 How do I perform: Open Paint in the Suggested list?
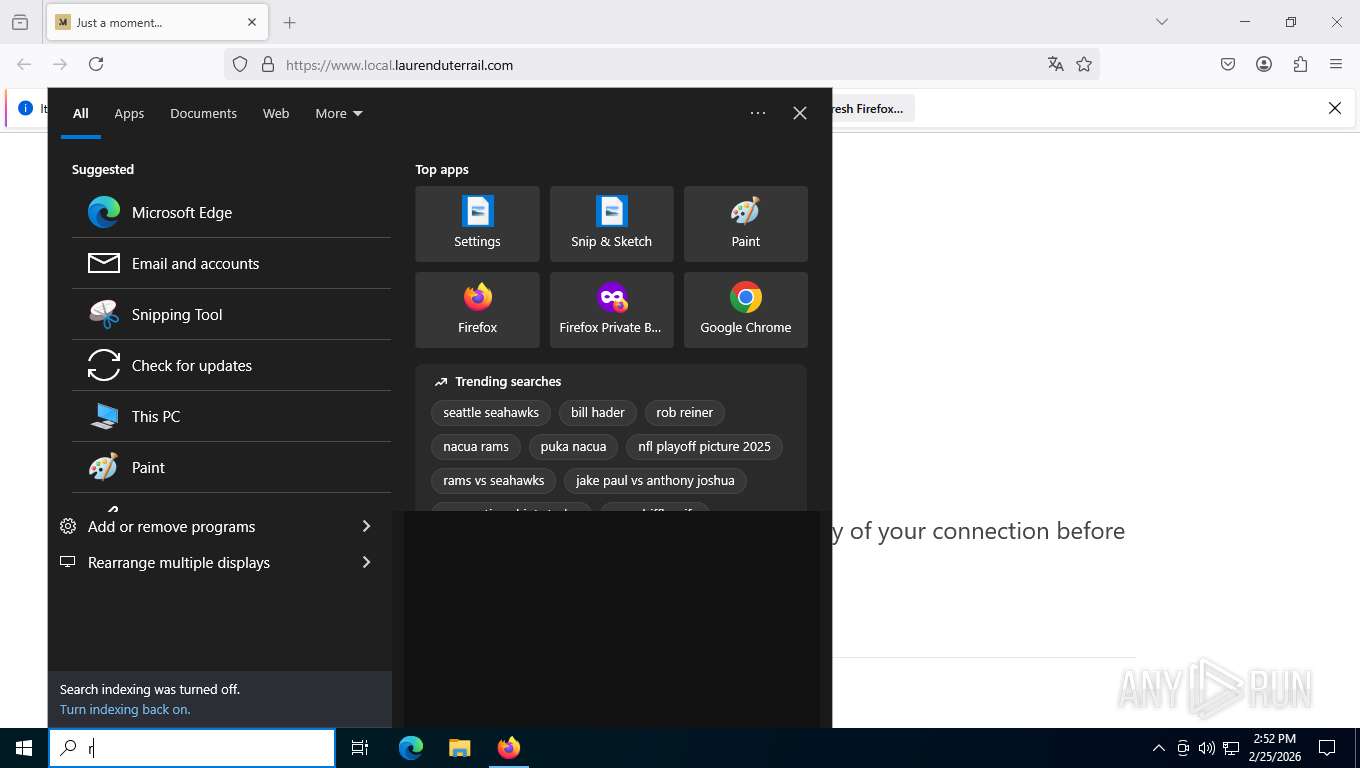[231, 467]
